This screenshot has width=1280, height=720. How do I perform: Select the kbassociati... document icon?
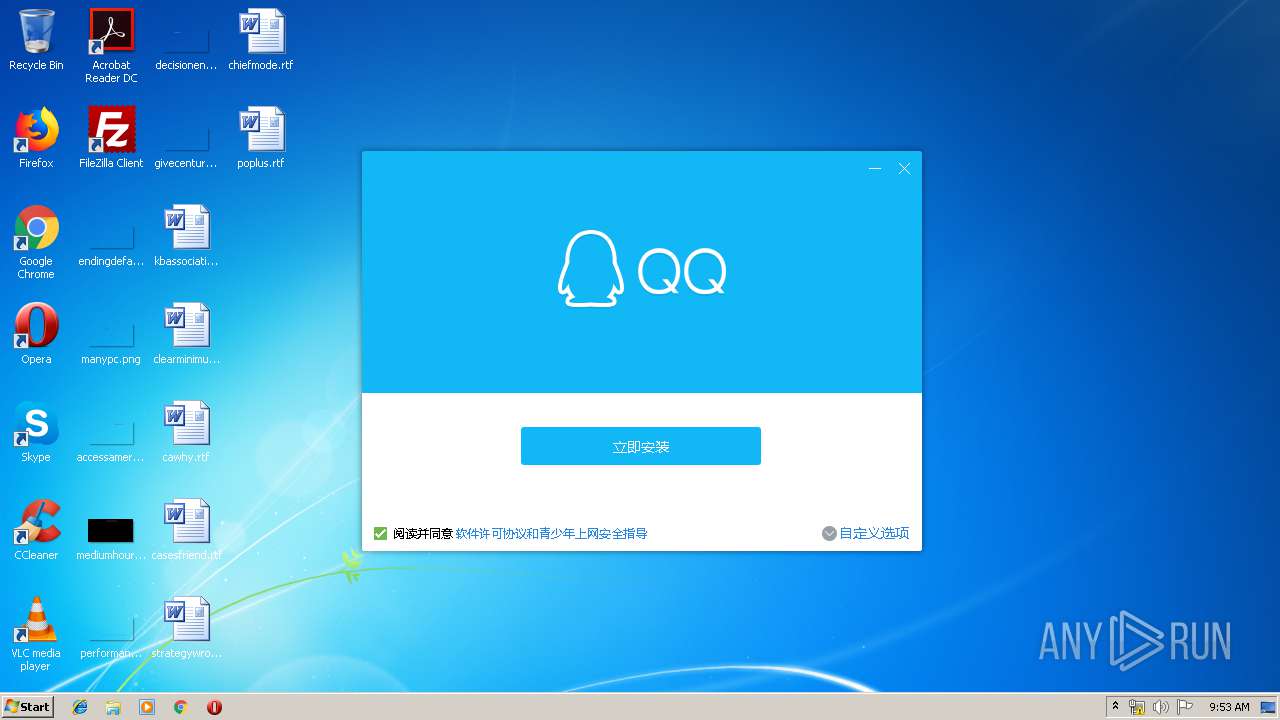(x=186, y=236)
